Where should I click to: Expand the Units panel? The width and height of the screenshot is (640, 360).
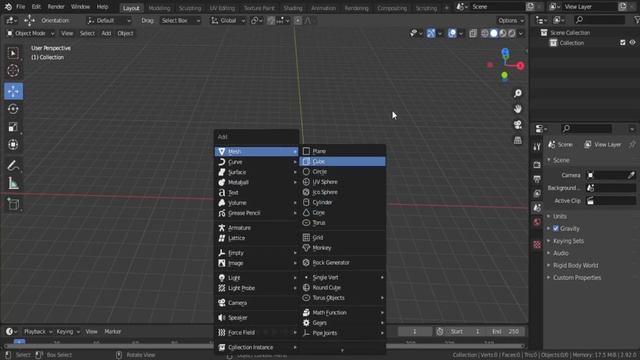[559, 216]
